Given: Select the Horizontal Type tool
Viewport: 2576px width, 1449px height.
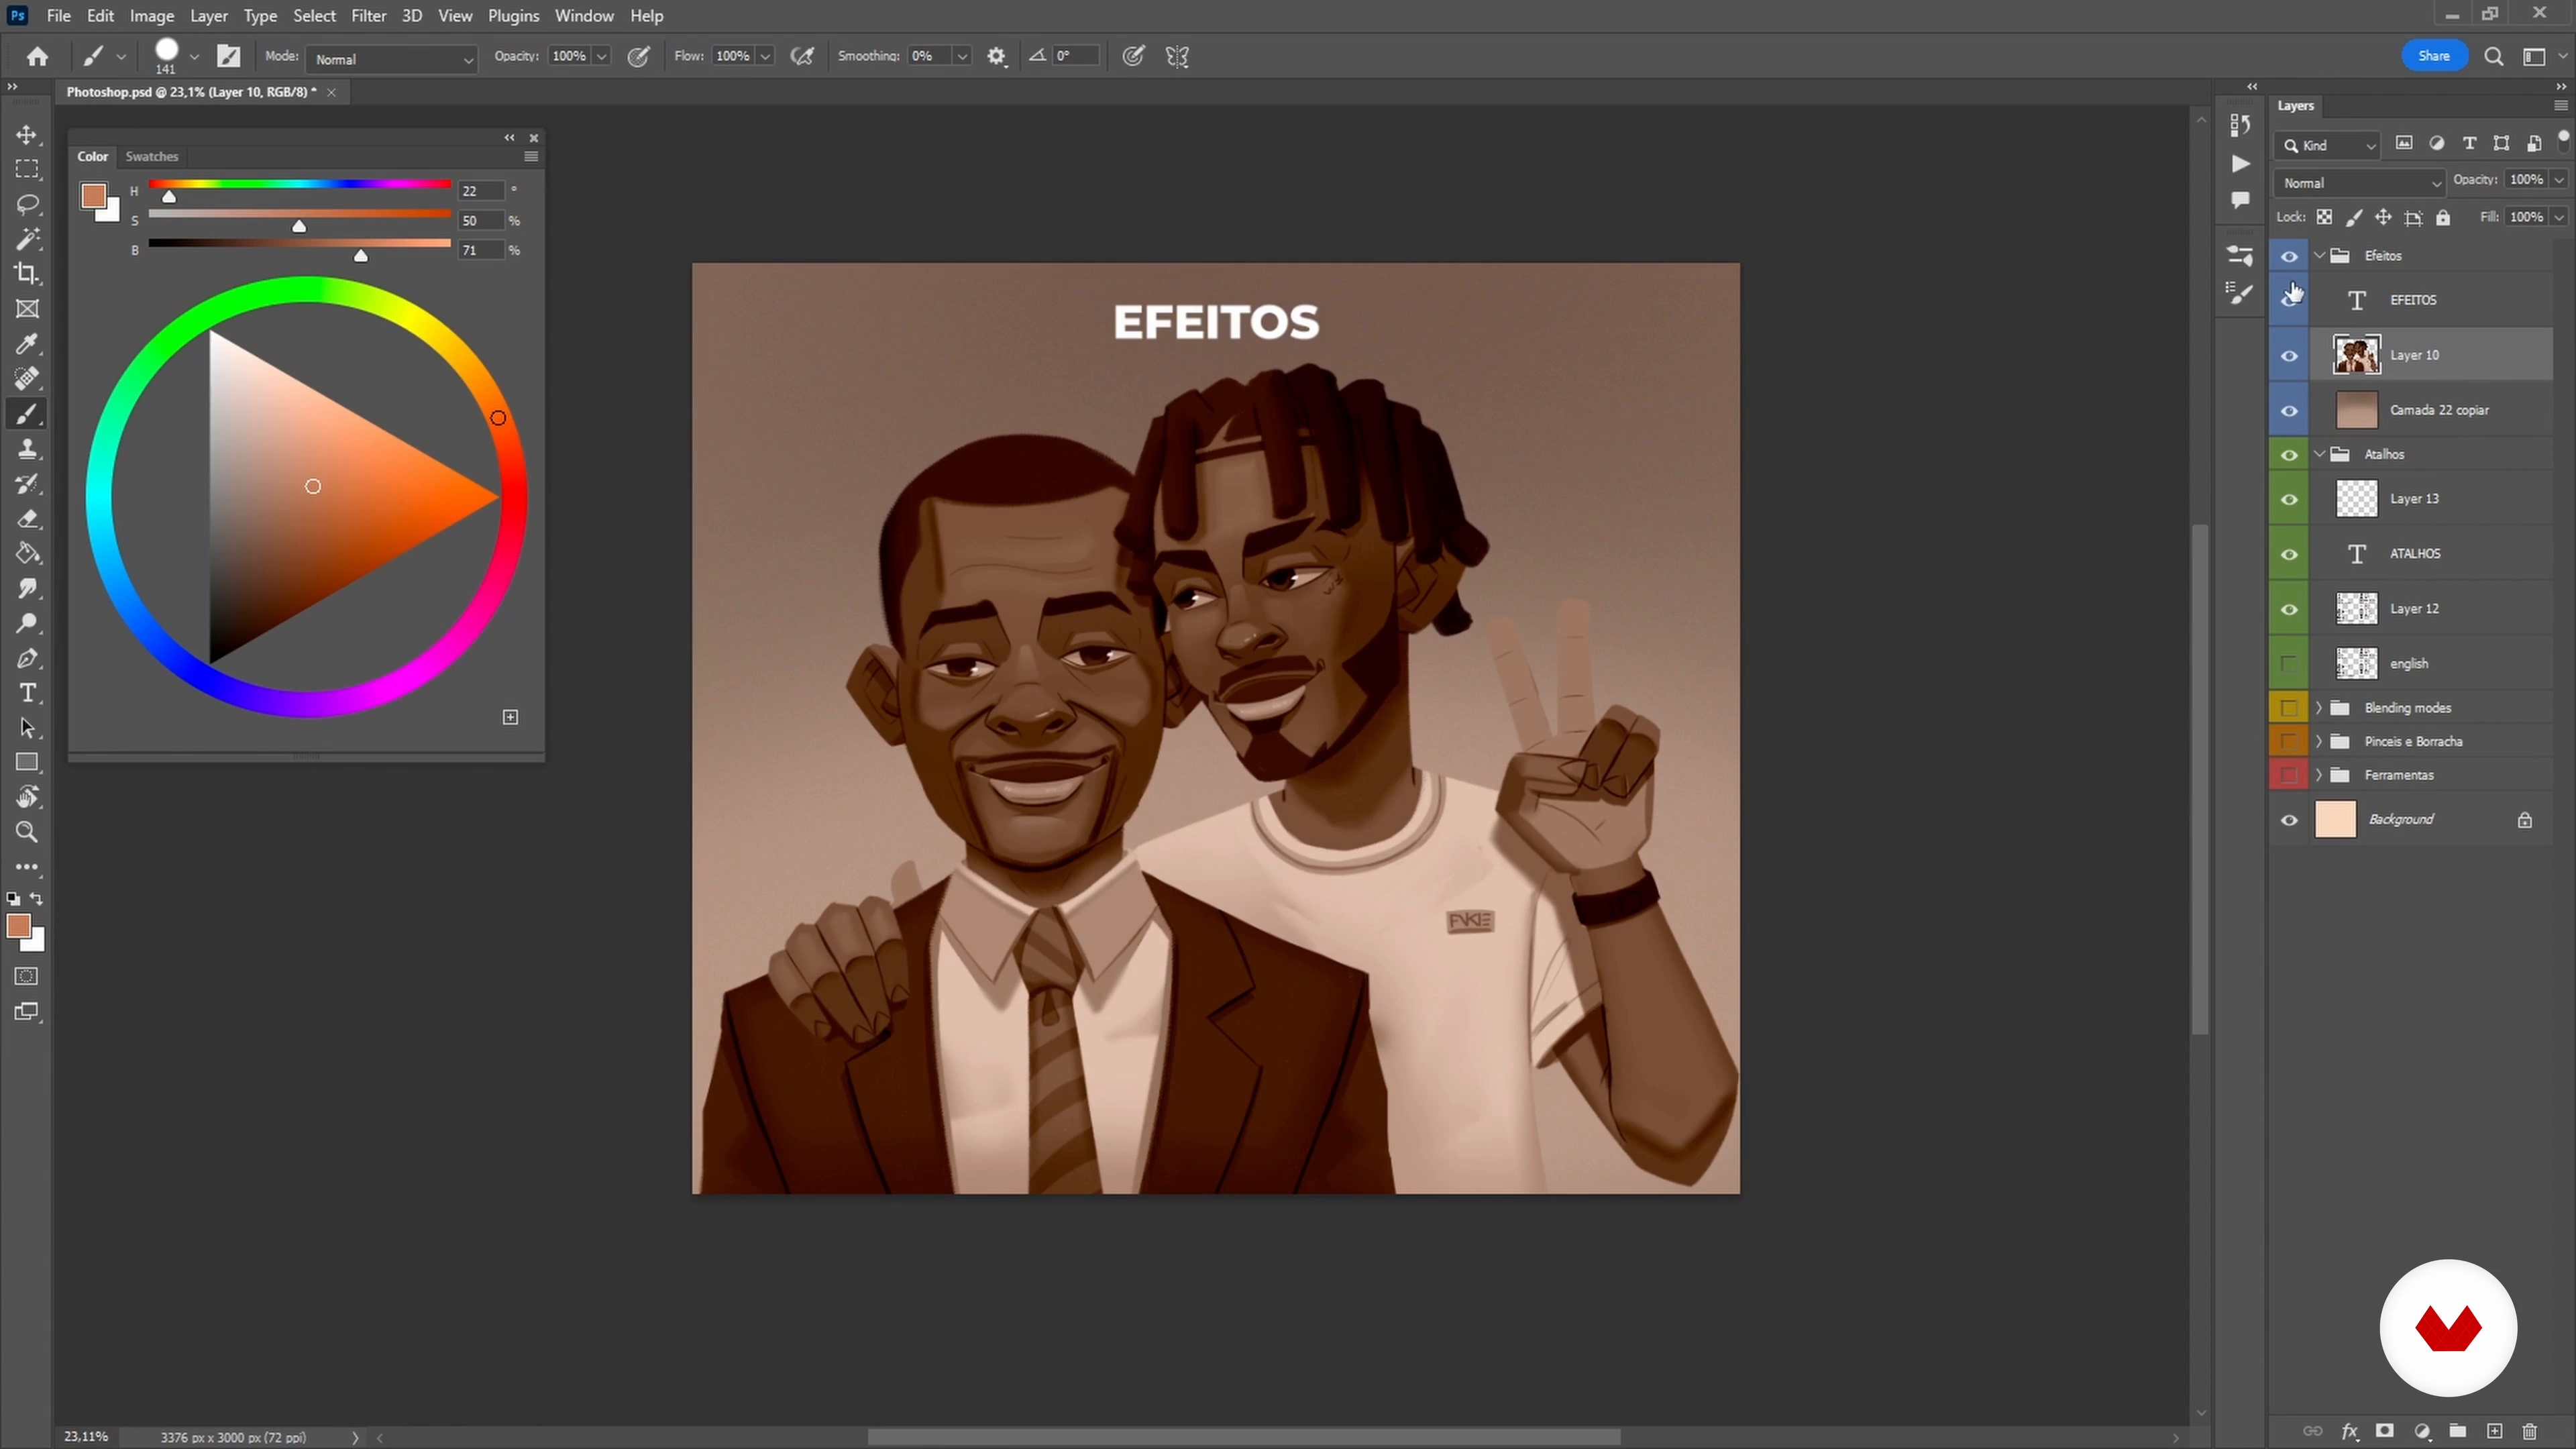Looking at the screenshot, I should pos(27,693).
